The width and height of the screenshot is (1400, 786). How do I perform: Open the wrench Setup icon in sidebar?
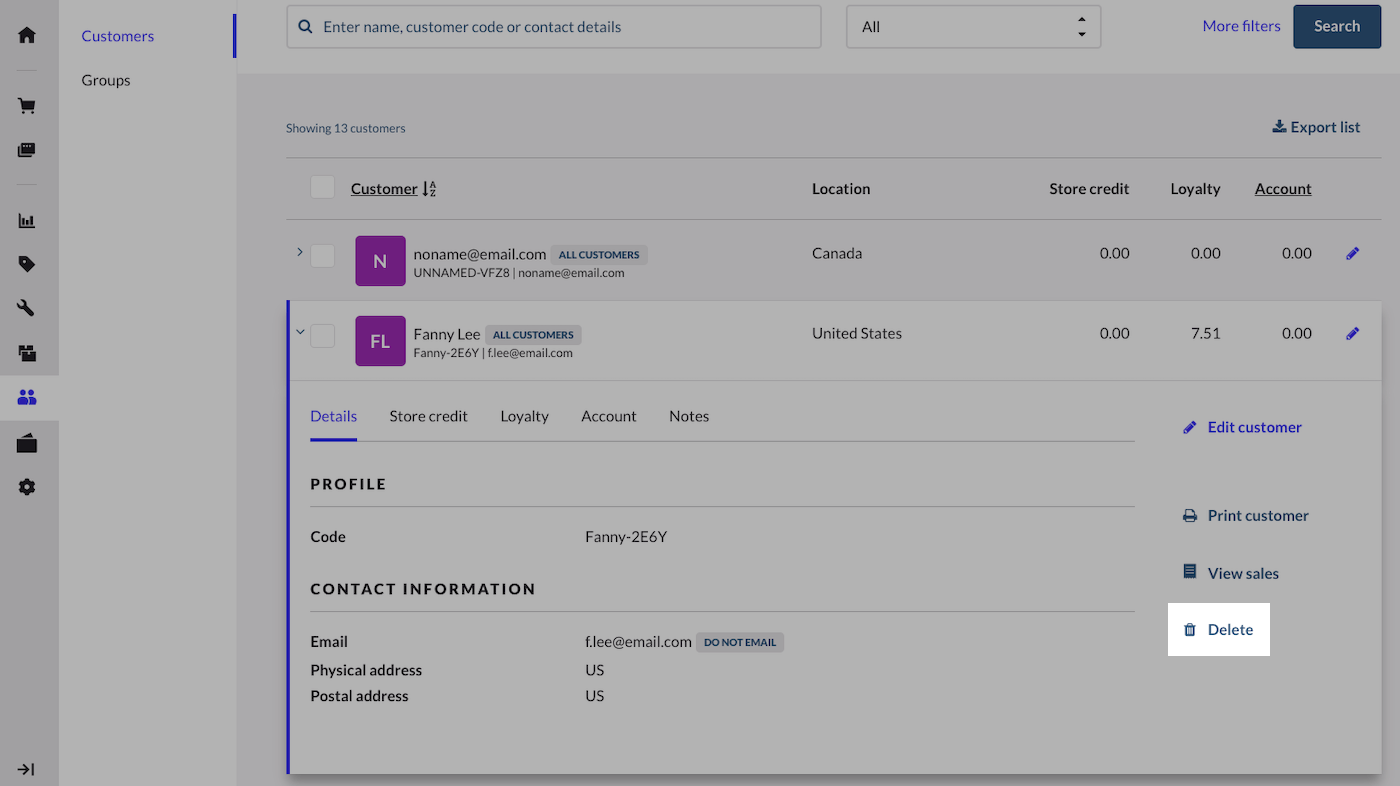point(27,308)
